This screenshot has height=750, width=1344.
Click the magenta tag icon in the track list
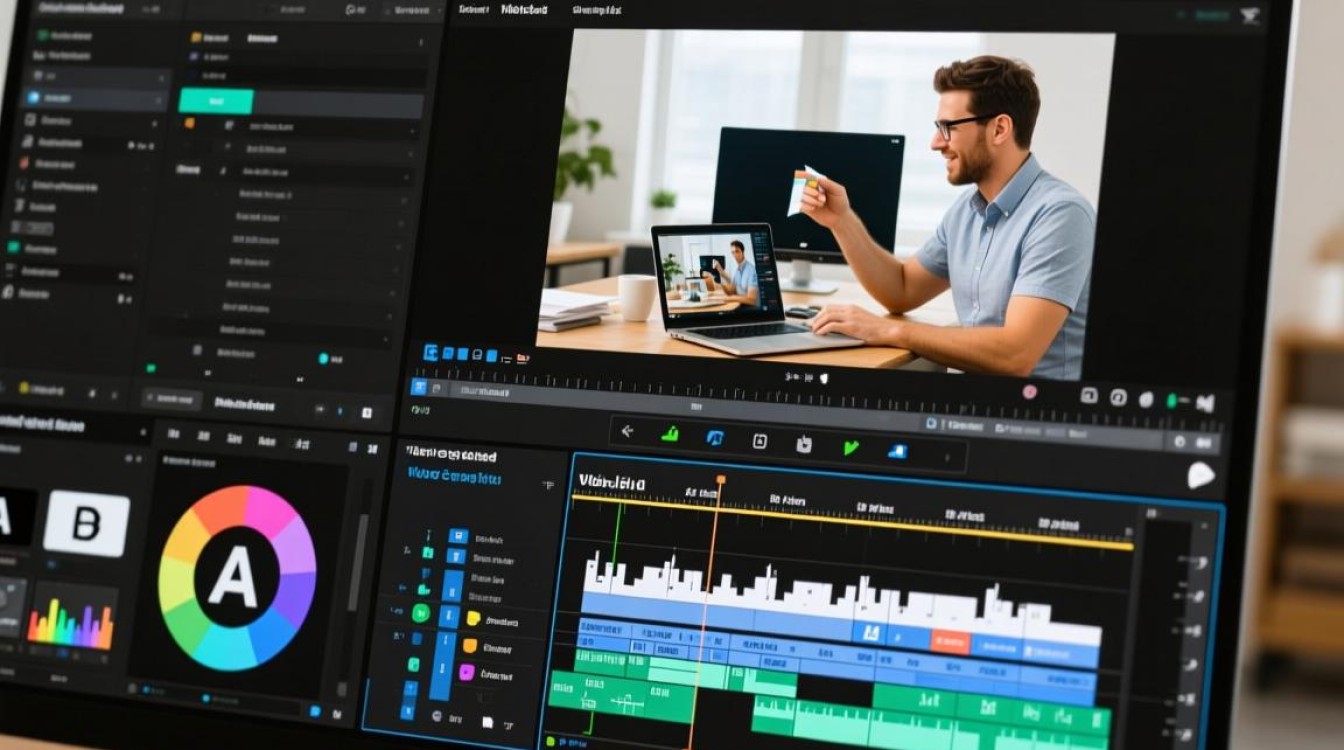[x=466, y=672]
